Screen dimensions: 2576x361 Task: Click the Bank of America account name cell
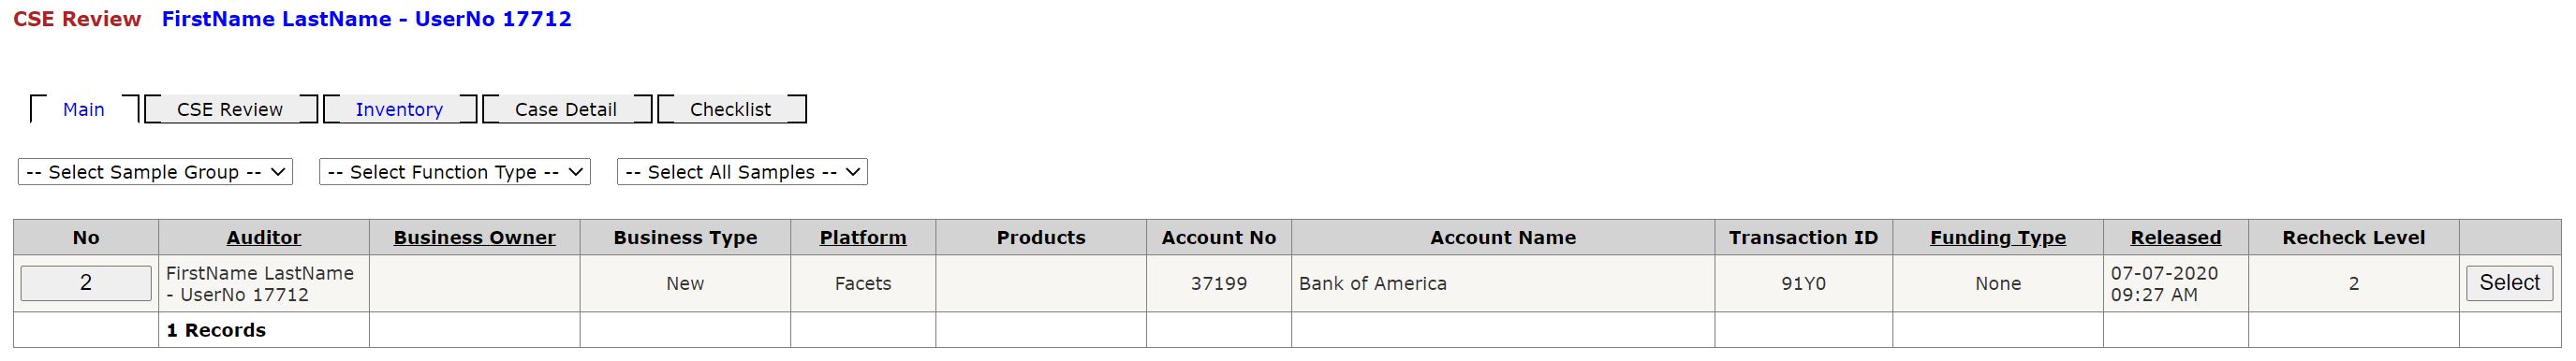(x=1503, y=284)
